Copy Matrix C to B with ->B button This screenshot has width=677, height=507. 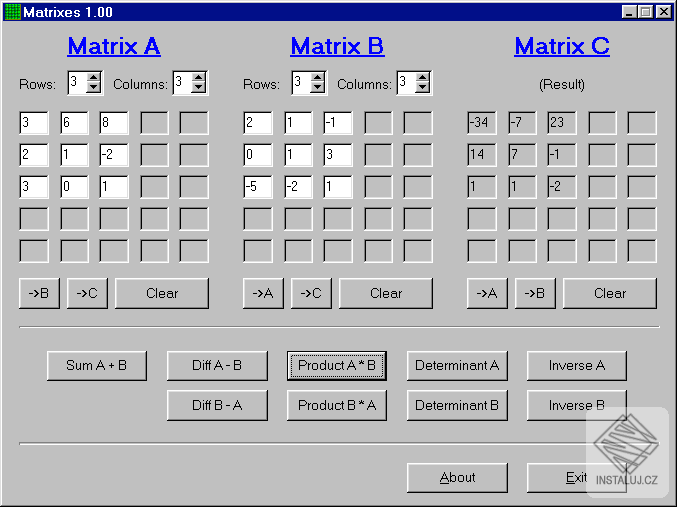[535, 293]
